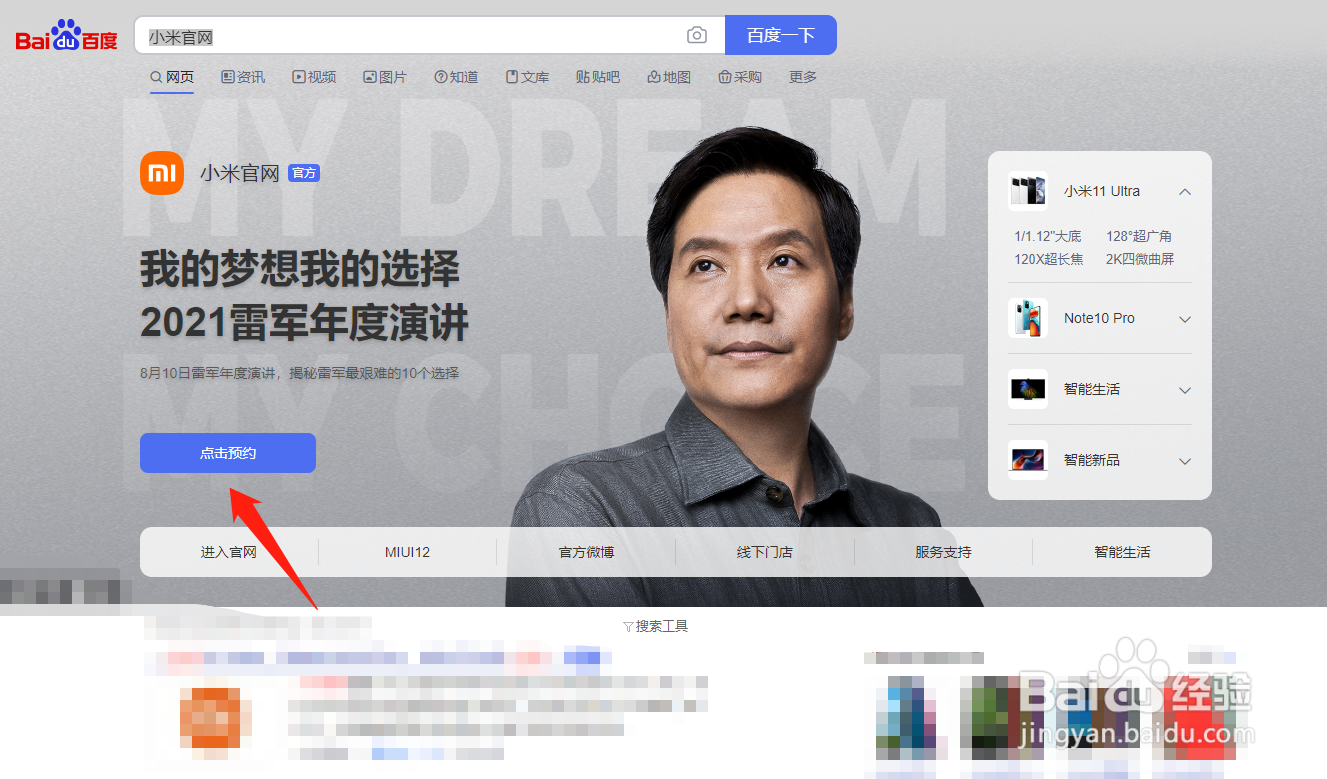Screen dimensions: 1327x779
Task: Click the 点击预约 reservation button
Action: [227, 453]
